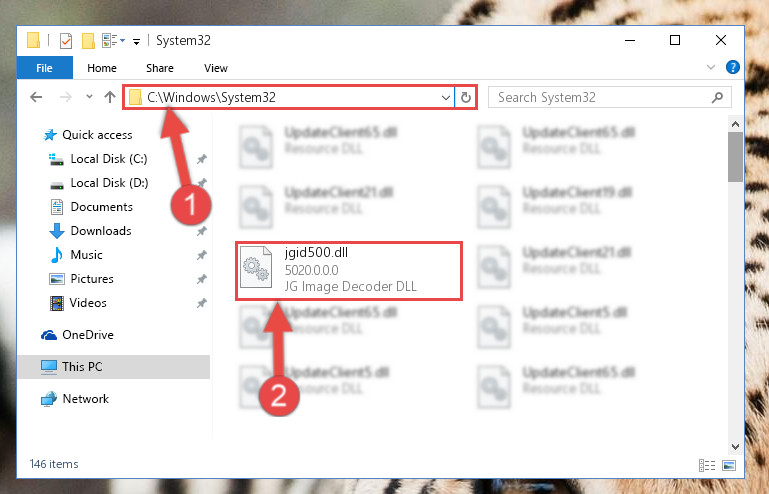Toggle the pin next to Music
This screenshot has width=769, height=494.
[x=202, y=255]
